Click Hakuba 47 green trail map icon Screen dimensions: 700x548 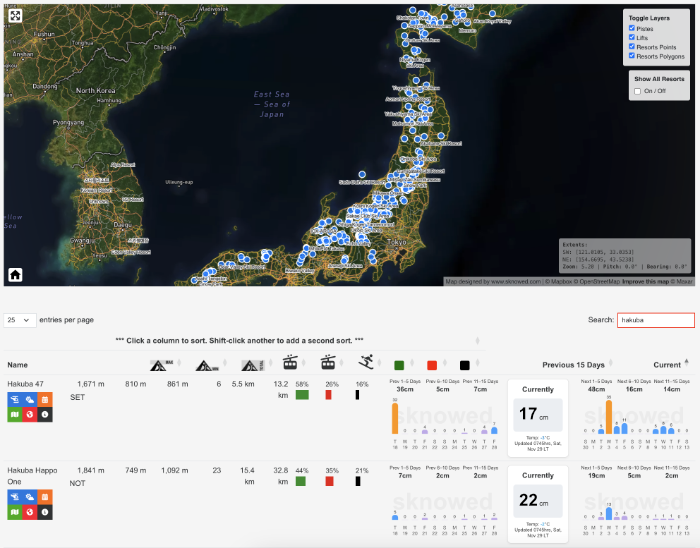tap(15, 415)
